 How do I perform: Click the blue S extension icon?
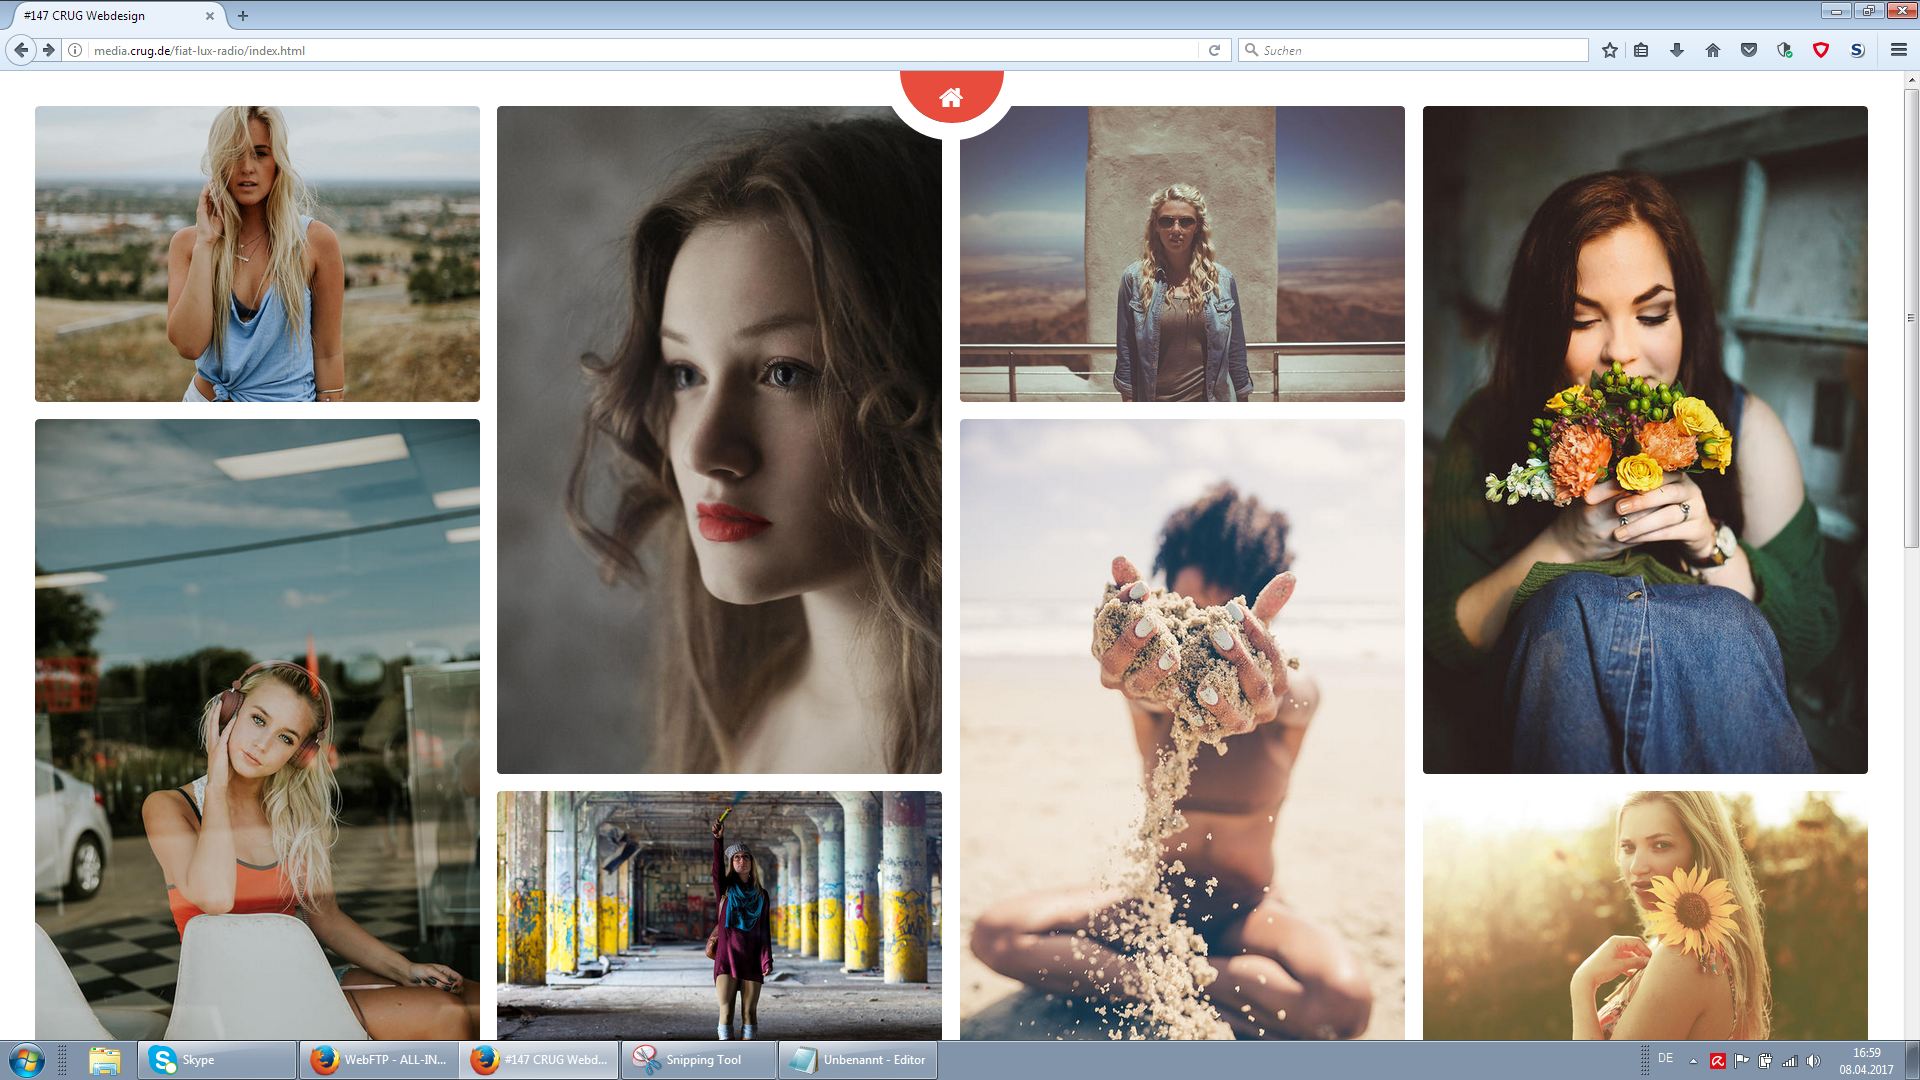(x=1857, y=50)
